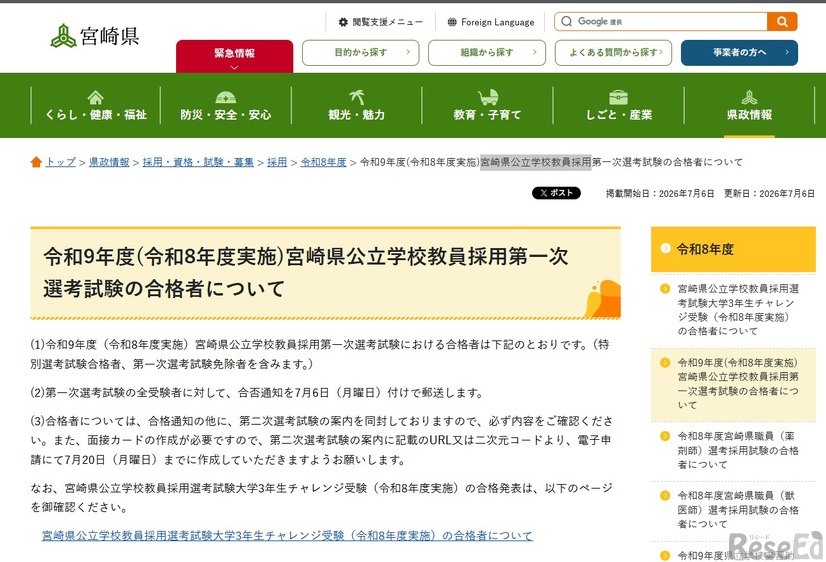The width and height of the screenshot is (826, 562).
Task: Select the 観光・魅力 navigation label
Action: coord(357,115)
